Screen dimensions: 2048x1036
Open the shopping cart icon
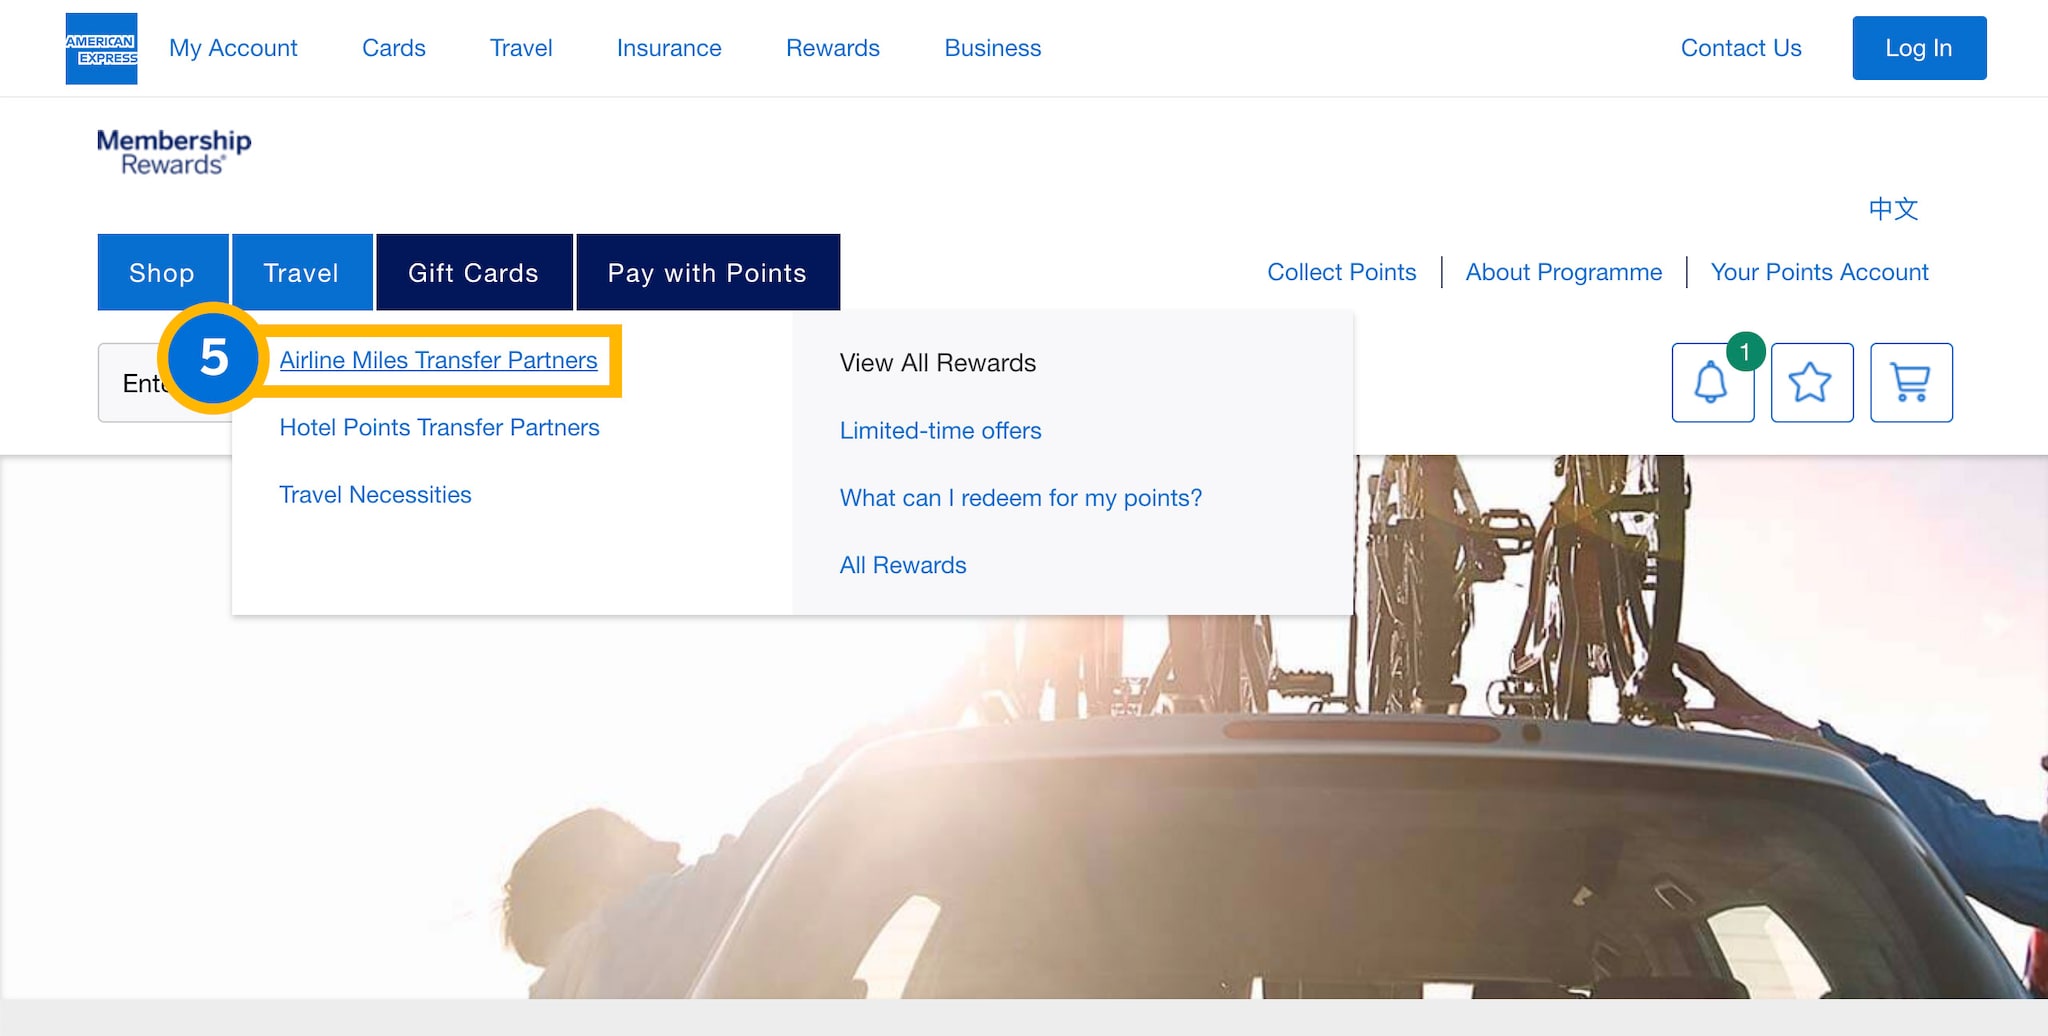pos(1911,383)
